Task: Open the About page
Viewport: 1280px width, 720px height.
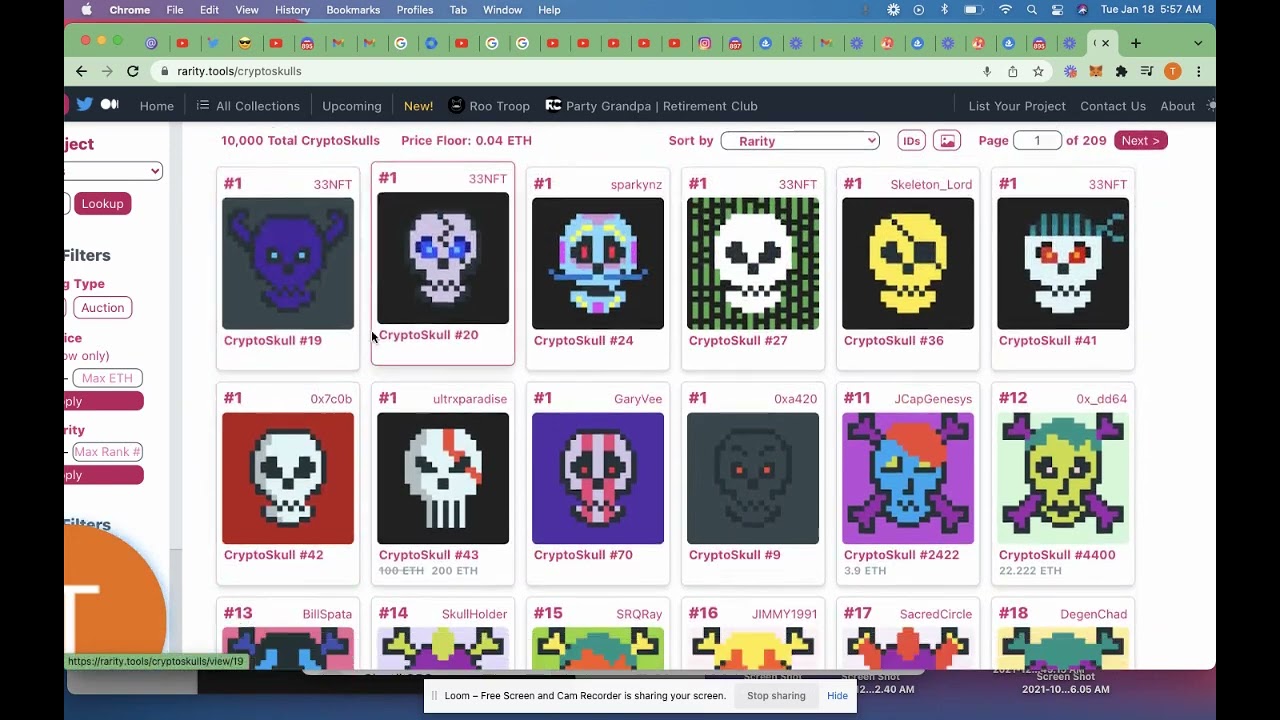Action: (x=1178, y=106)
